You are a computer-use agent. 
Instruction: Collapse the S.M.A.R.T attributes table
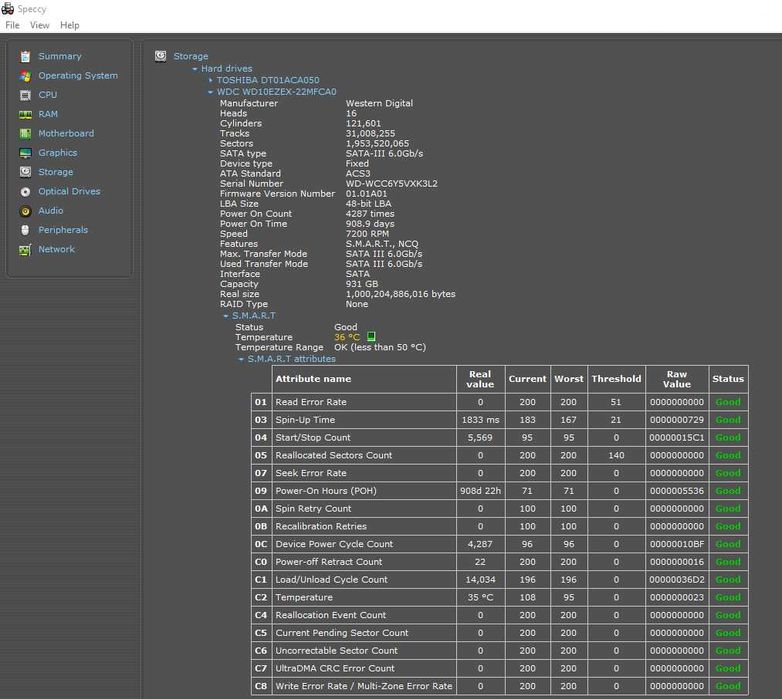(x=241, y=359)
